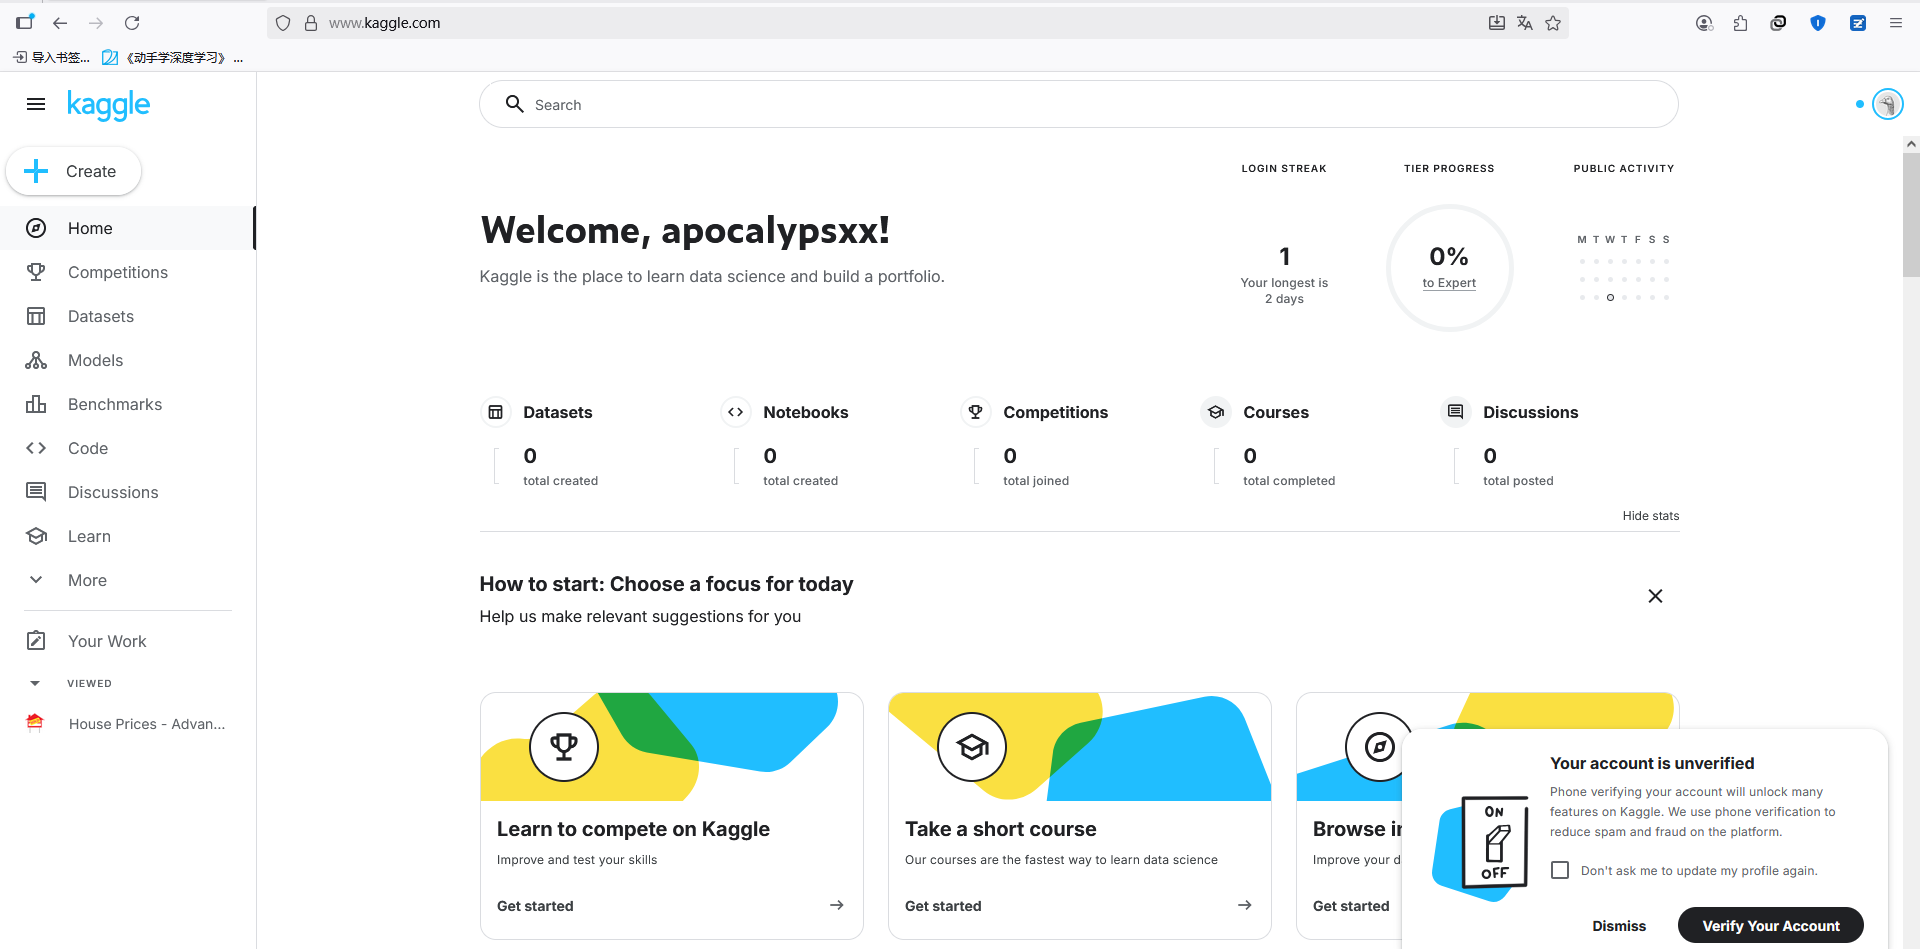The image size is (1920, 949).
Task: Dismiss the unverified account notice
Action: coord(1619,926)
